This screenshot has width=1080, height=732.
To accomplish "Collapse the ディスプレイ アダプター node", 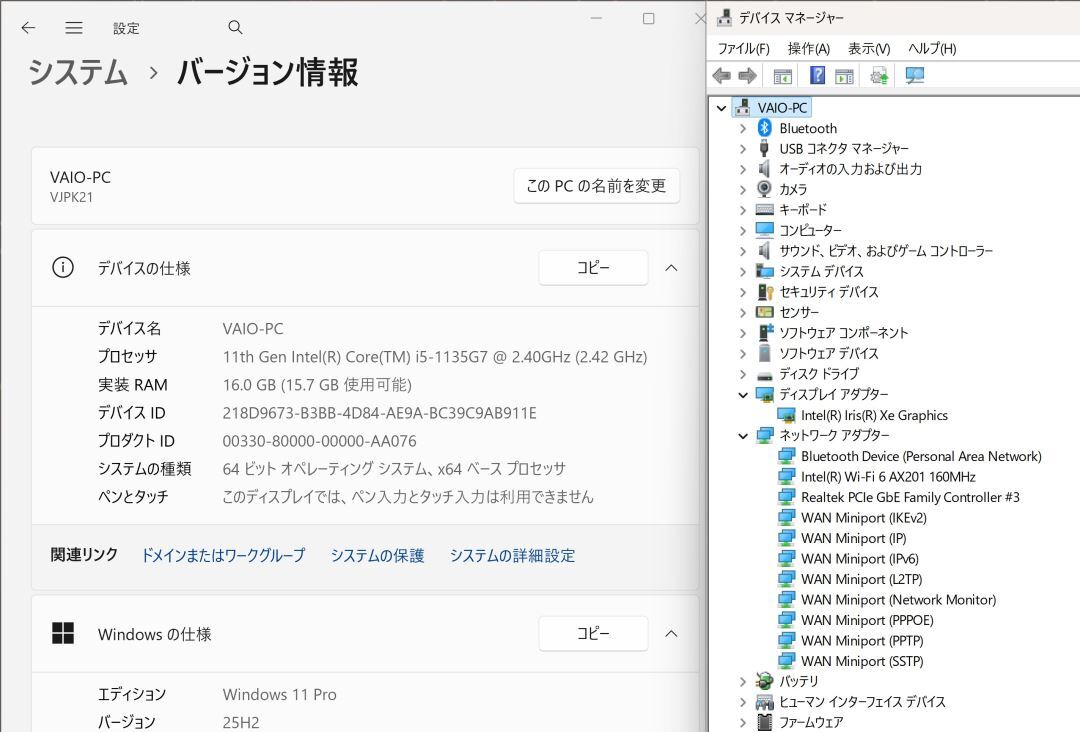I will click(x=741, y=394).
